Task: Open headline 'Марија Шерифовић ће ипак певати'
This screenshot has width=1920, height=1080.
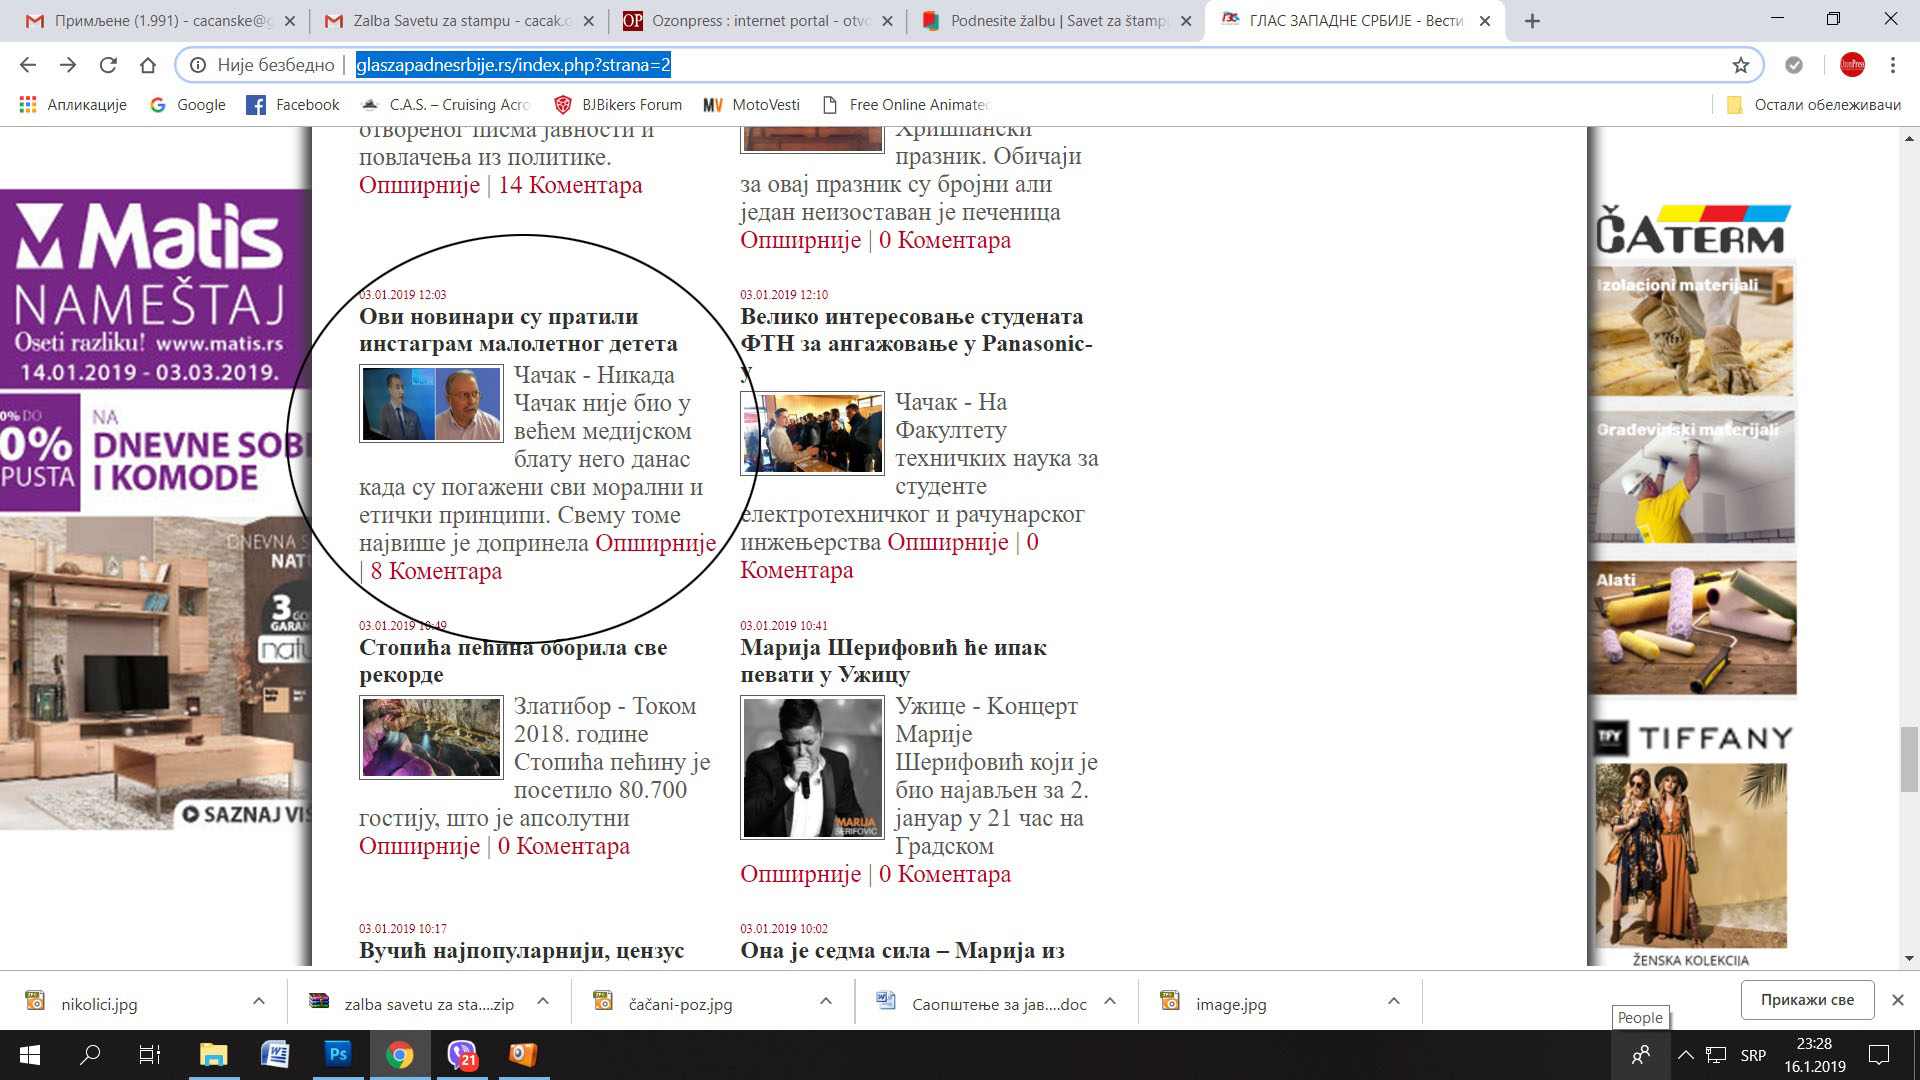Action: tap(893, 661)
